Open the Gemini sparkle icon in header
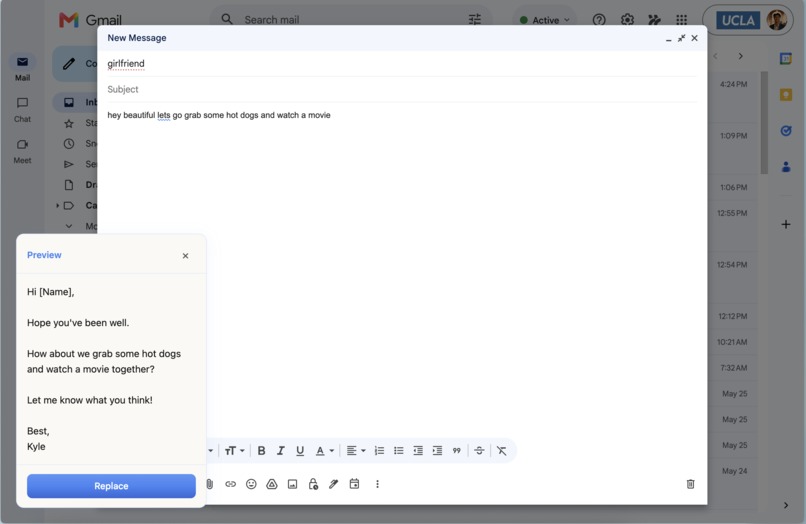Image resolution: width=806 pixels, height=524 pixels. [654, 20]
